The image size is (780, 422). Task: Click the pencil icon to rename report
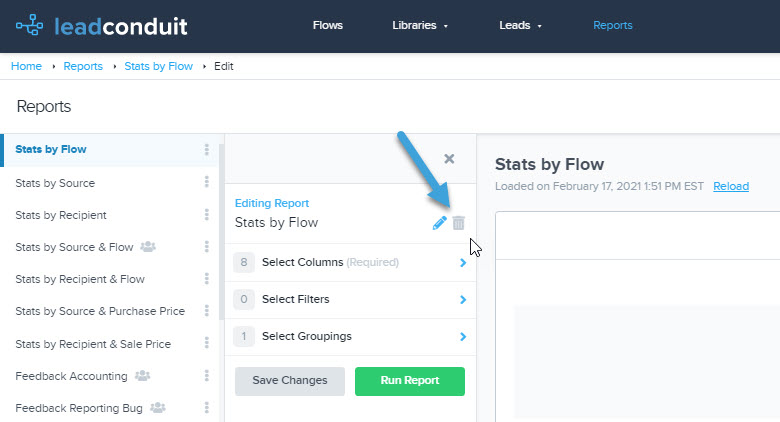[x=439, y=223]
